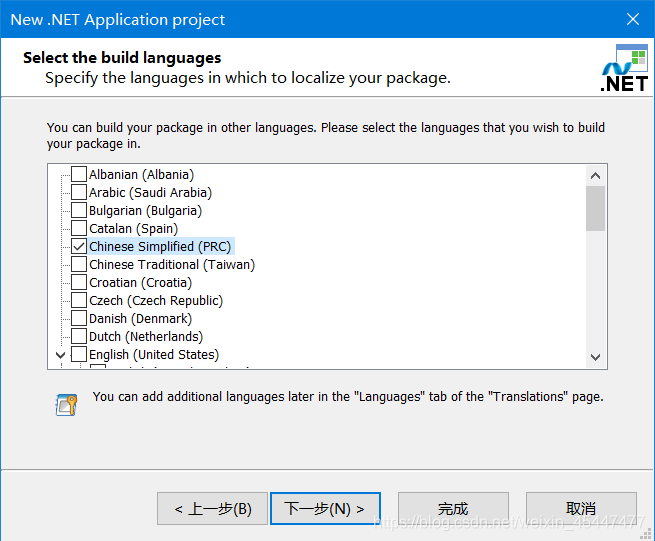This screenshot has height=541, width=655.
Task: Enable the Arabic (Saudi Arabia) checkbox
Action: [x=79, y=192]
